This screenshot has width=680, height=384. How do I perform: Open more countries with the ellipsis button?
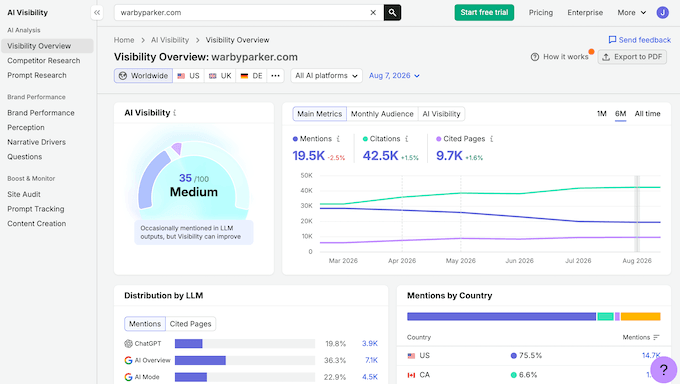tap(275, 75)
